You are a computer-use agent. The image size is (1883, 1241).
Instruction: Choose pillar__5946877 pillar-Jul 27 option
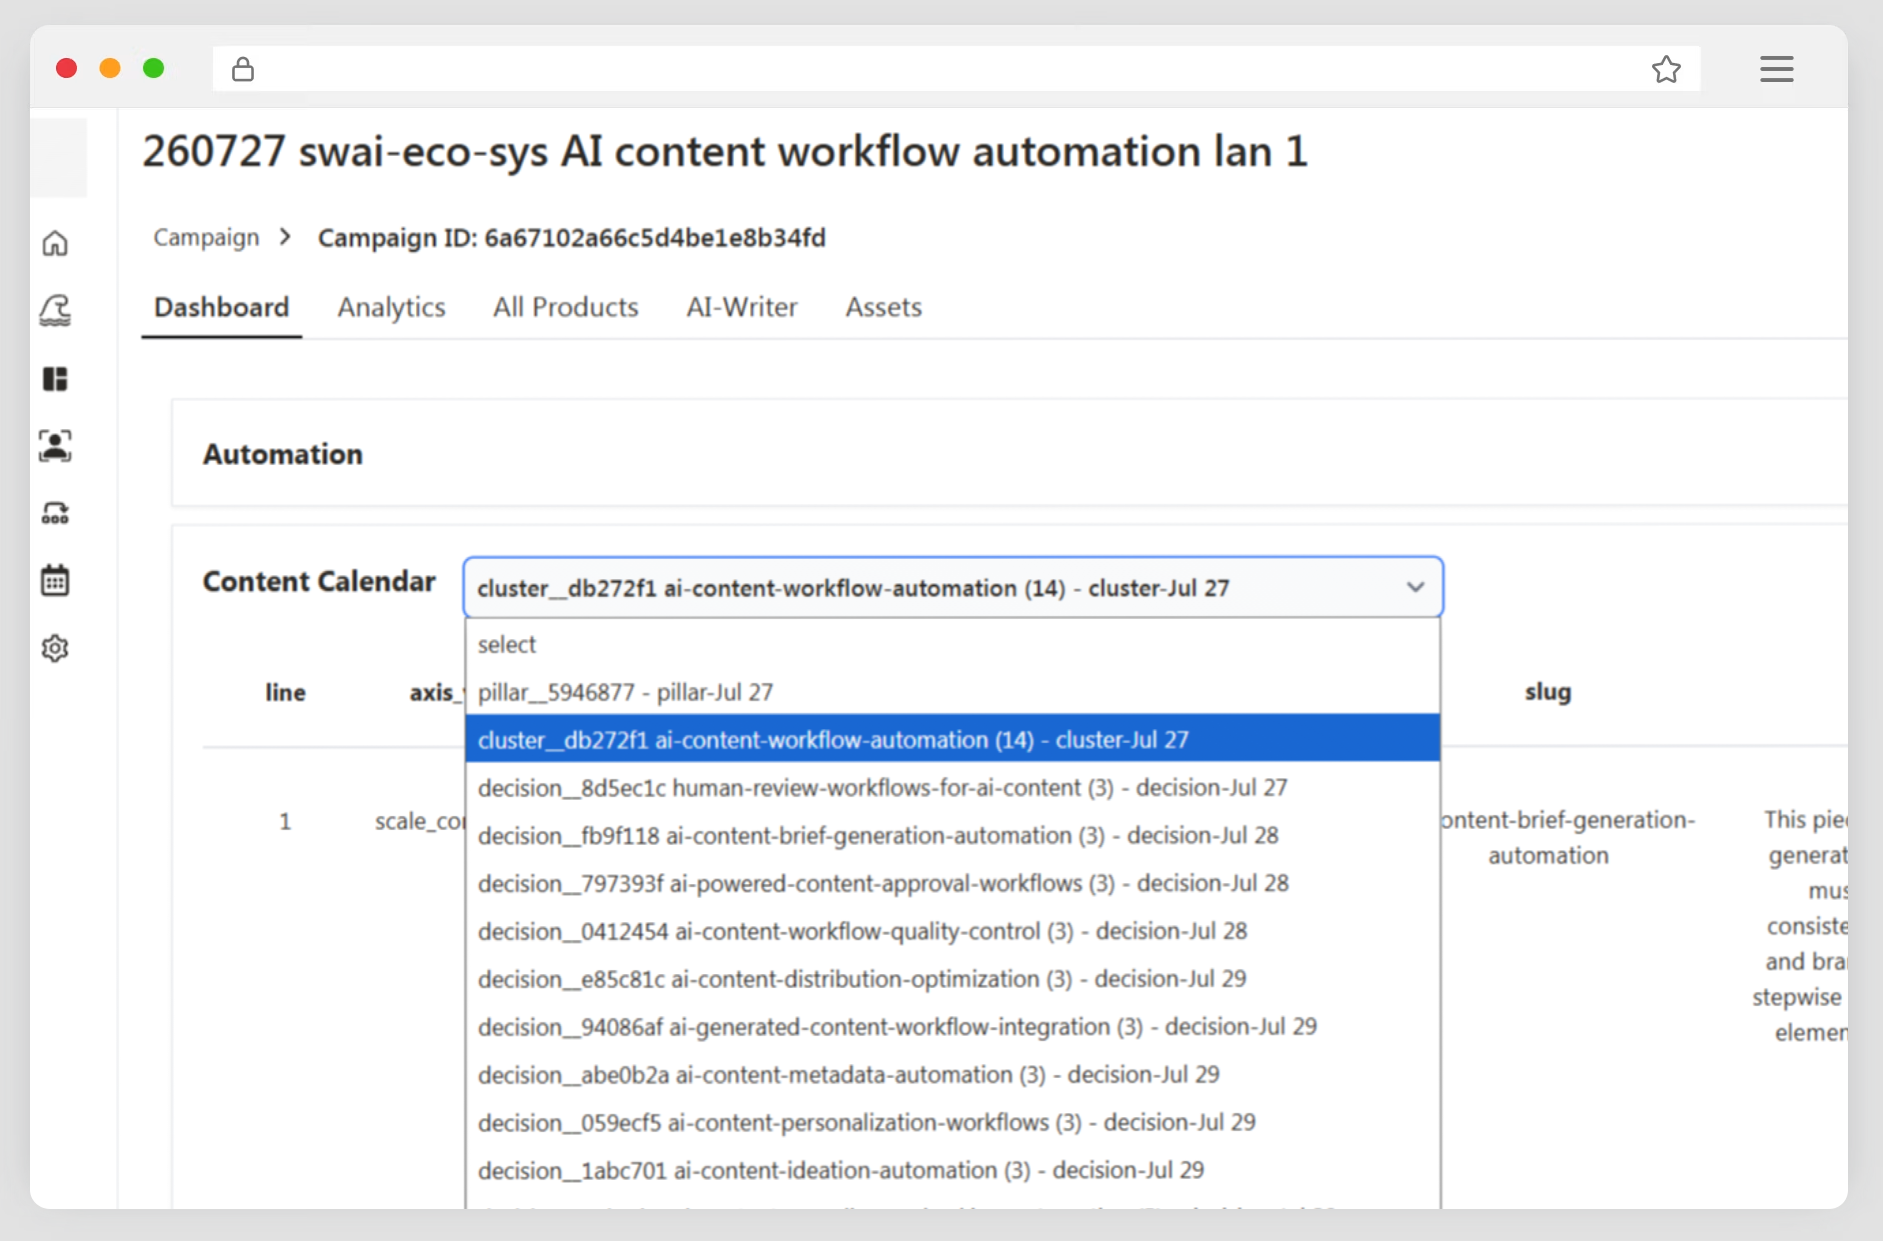tap(953, 692)
